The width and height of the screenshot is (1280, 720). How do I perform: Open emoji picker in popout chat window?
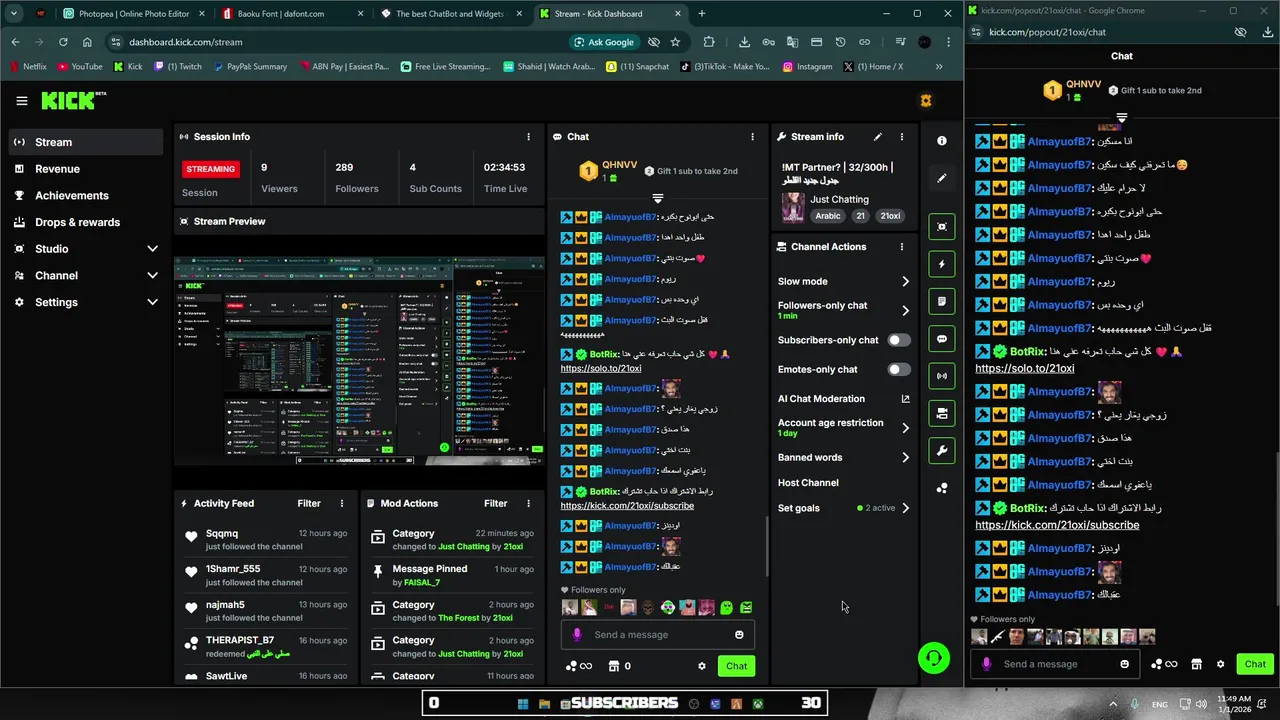tap(1125, 664)
